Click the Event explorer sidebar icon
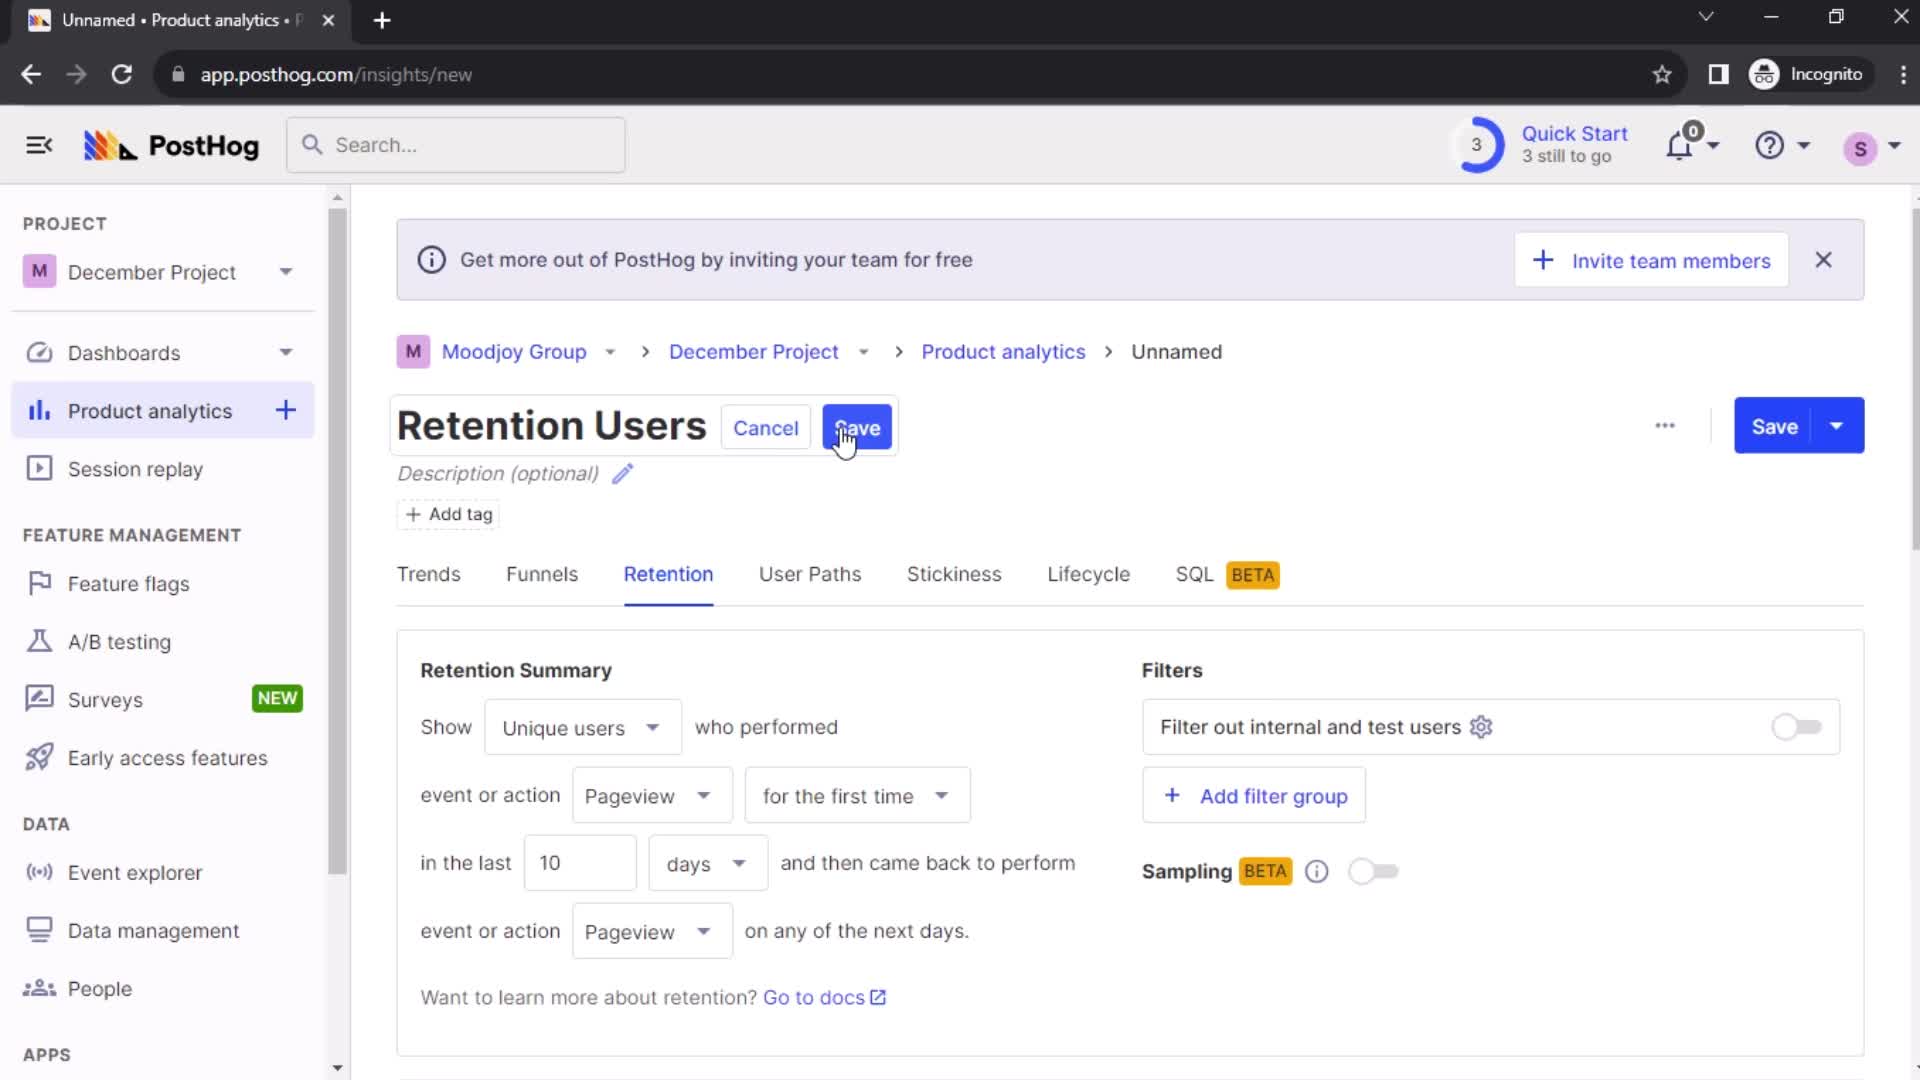 point(38,872)
